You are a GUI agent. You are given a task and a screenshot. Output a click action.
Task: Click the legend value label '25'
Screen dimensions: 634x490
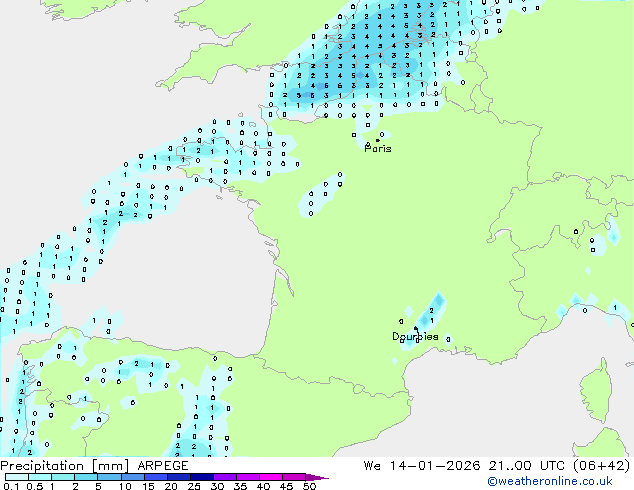194,486
